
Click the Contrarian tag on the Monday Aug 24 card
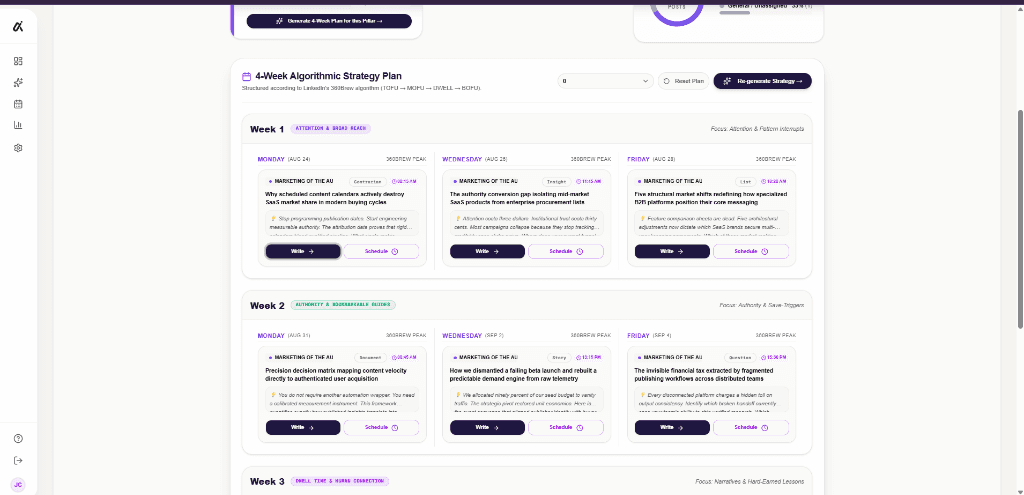368,182
